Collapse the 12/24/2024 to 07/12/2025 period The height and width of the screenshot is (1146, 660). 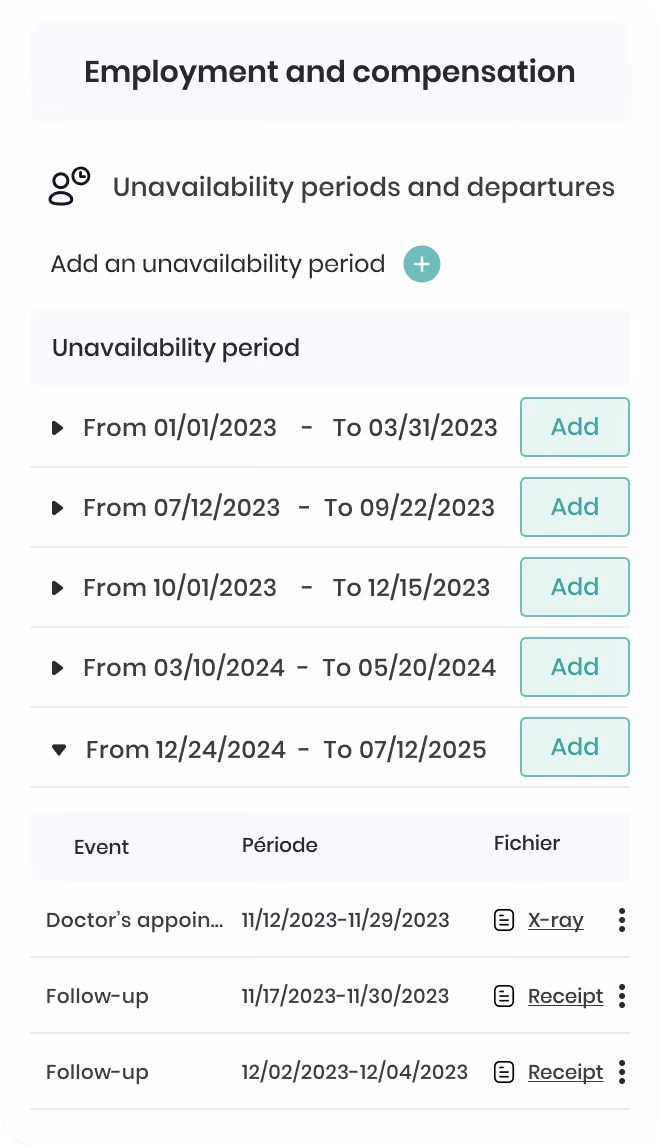coord(59,749)
